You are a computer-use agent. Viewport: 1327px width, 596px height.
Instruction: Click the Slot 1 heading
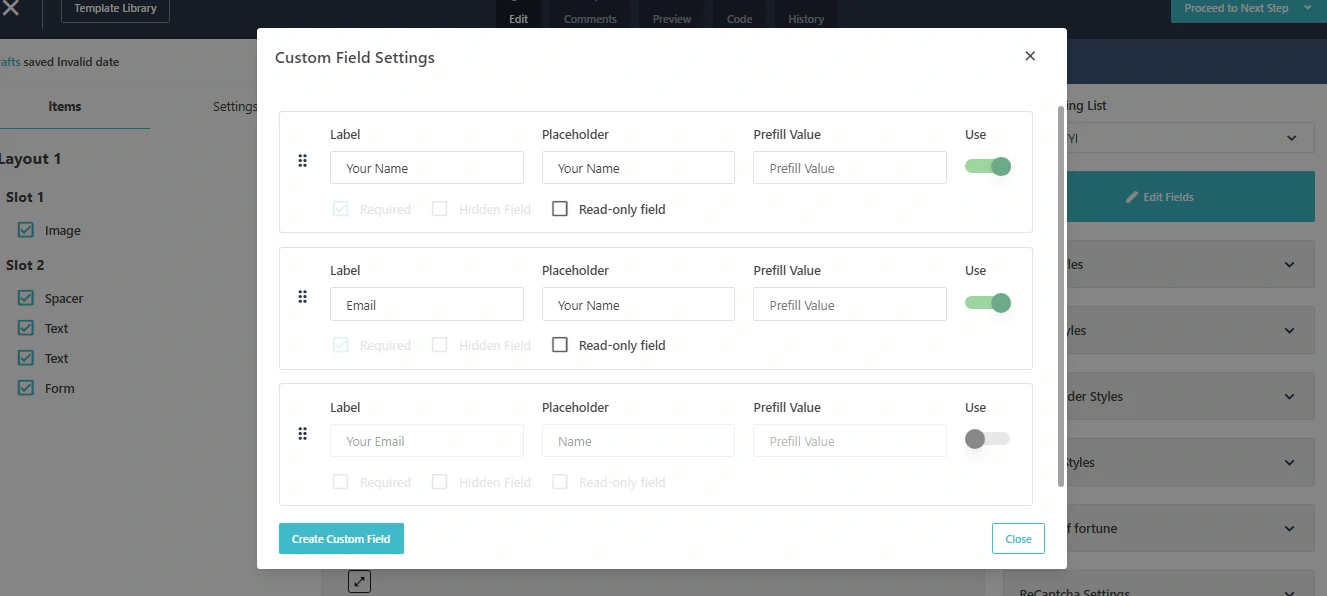point(25,197)
